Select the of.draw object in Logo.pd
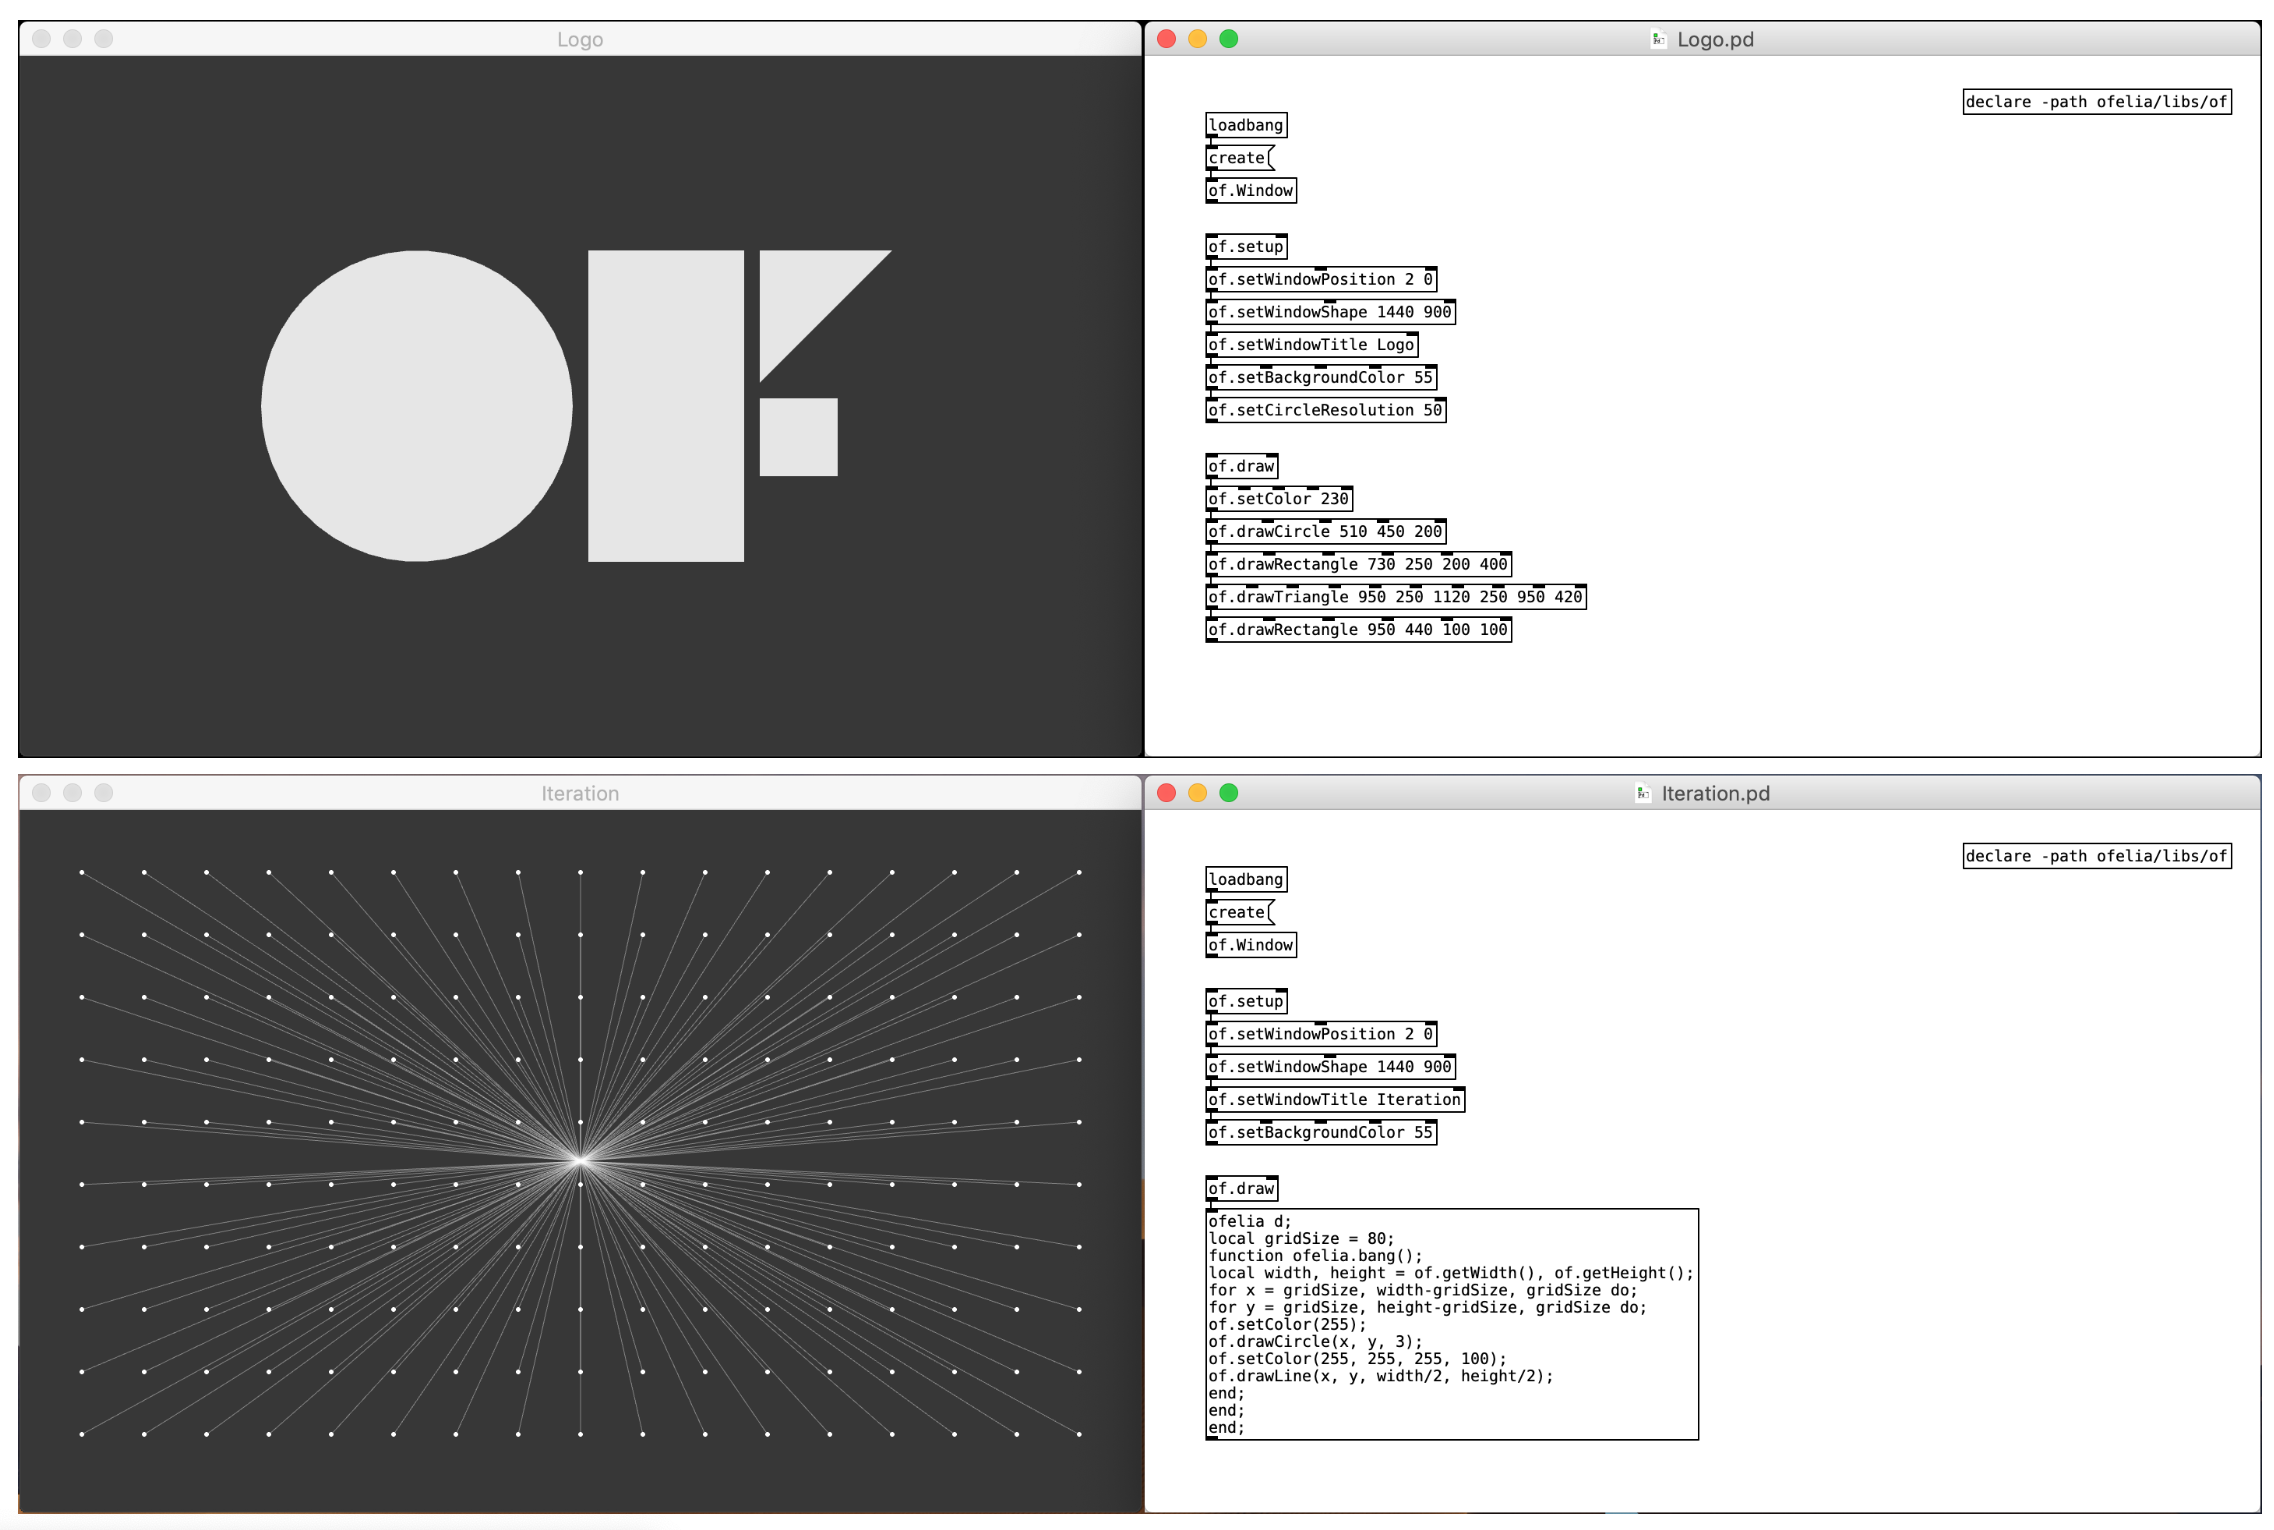Image resolution: width=2274 pixels, height=1530 pixels. [x=1242, y=466]
